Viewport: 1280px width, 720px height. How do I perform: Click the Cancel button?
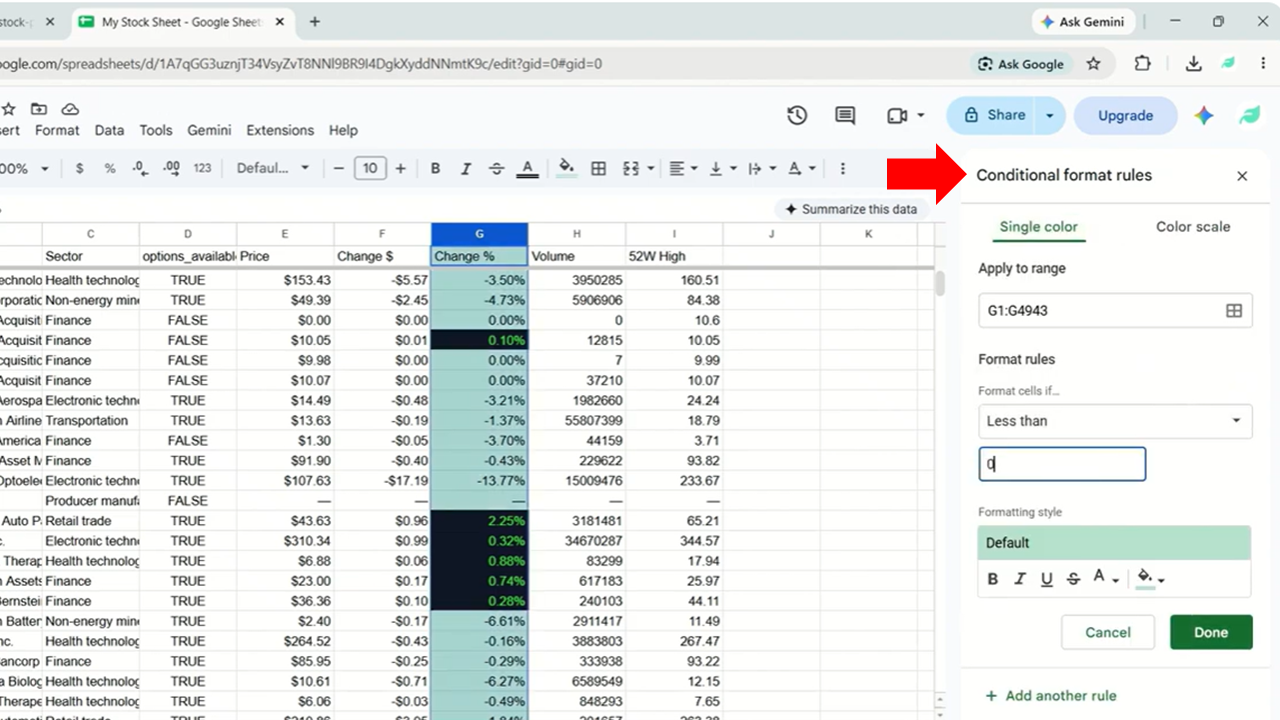[1108, 632]
